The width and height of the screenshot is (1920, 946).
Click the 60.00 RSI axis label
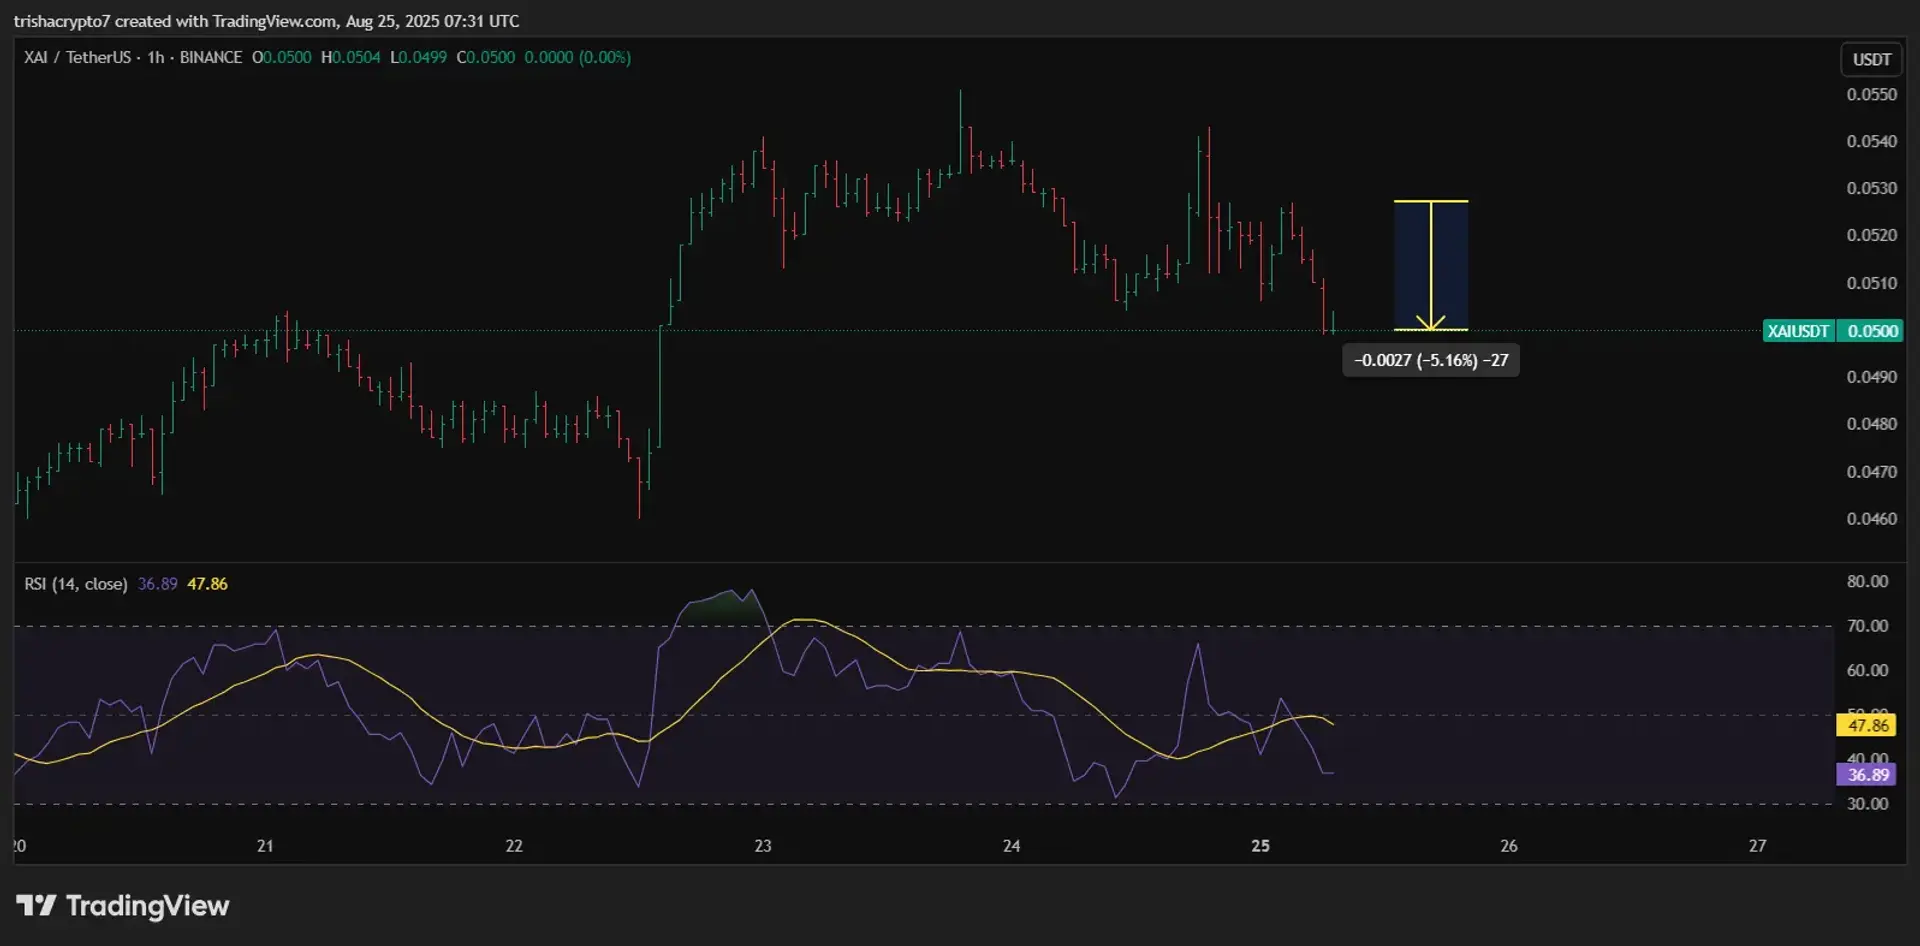[x=1867, y=670]
